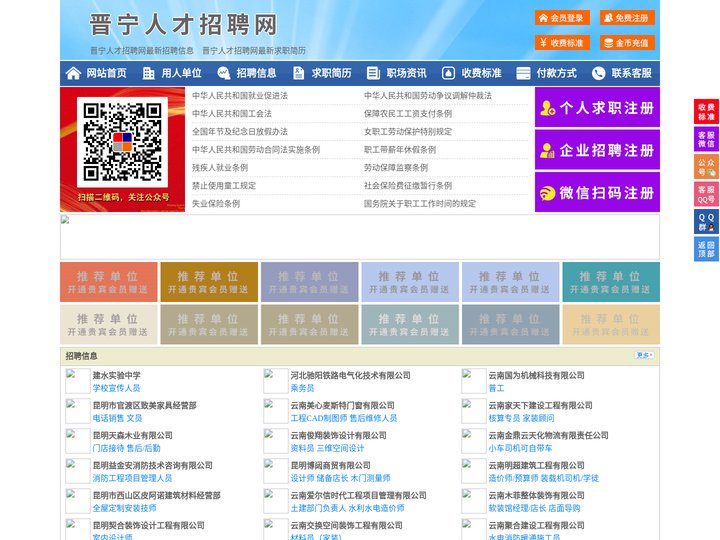Viewport: 720px width, 540px height.
Task: Open the 电话销售 文员 job link
Action: (x=118, y=418)
